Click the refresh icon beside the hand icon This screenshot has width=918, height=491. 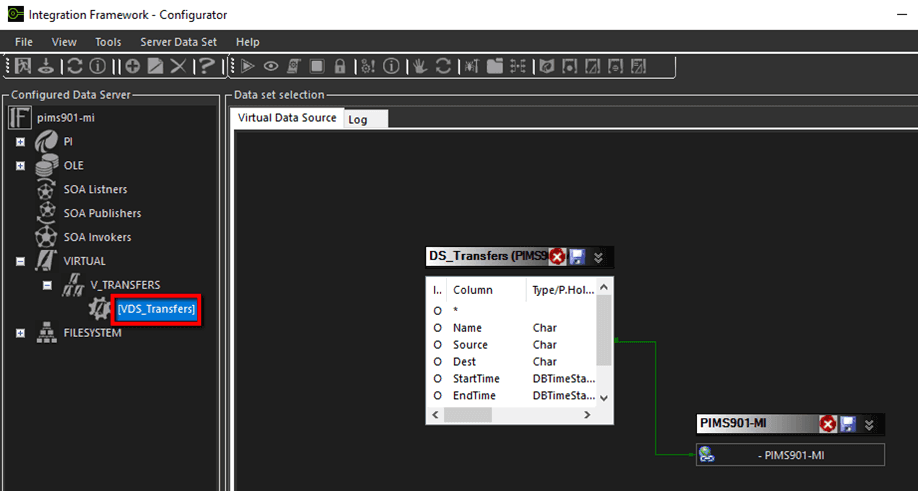coord(443,66)
